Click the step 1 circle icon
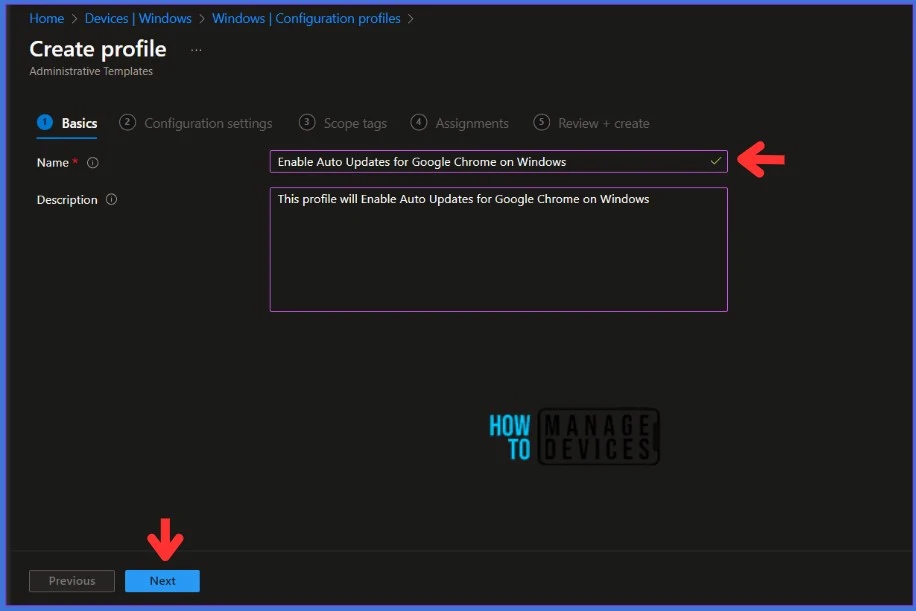The width and height of the screenshot is (916, 611). (x=45, y=122)
